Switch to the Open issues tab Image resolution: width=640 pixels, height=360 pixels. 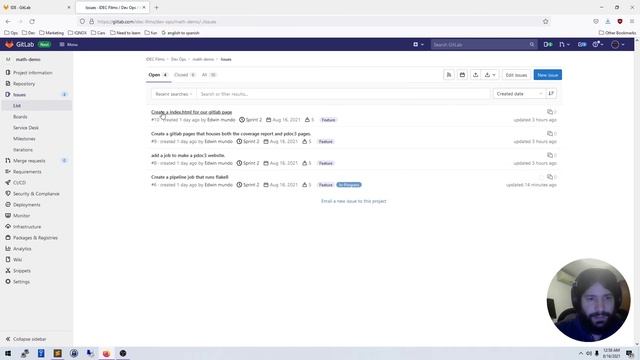click(x=158, y=75)
